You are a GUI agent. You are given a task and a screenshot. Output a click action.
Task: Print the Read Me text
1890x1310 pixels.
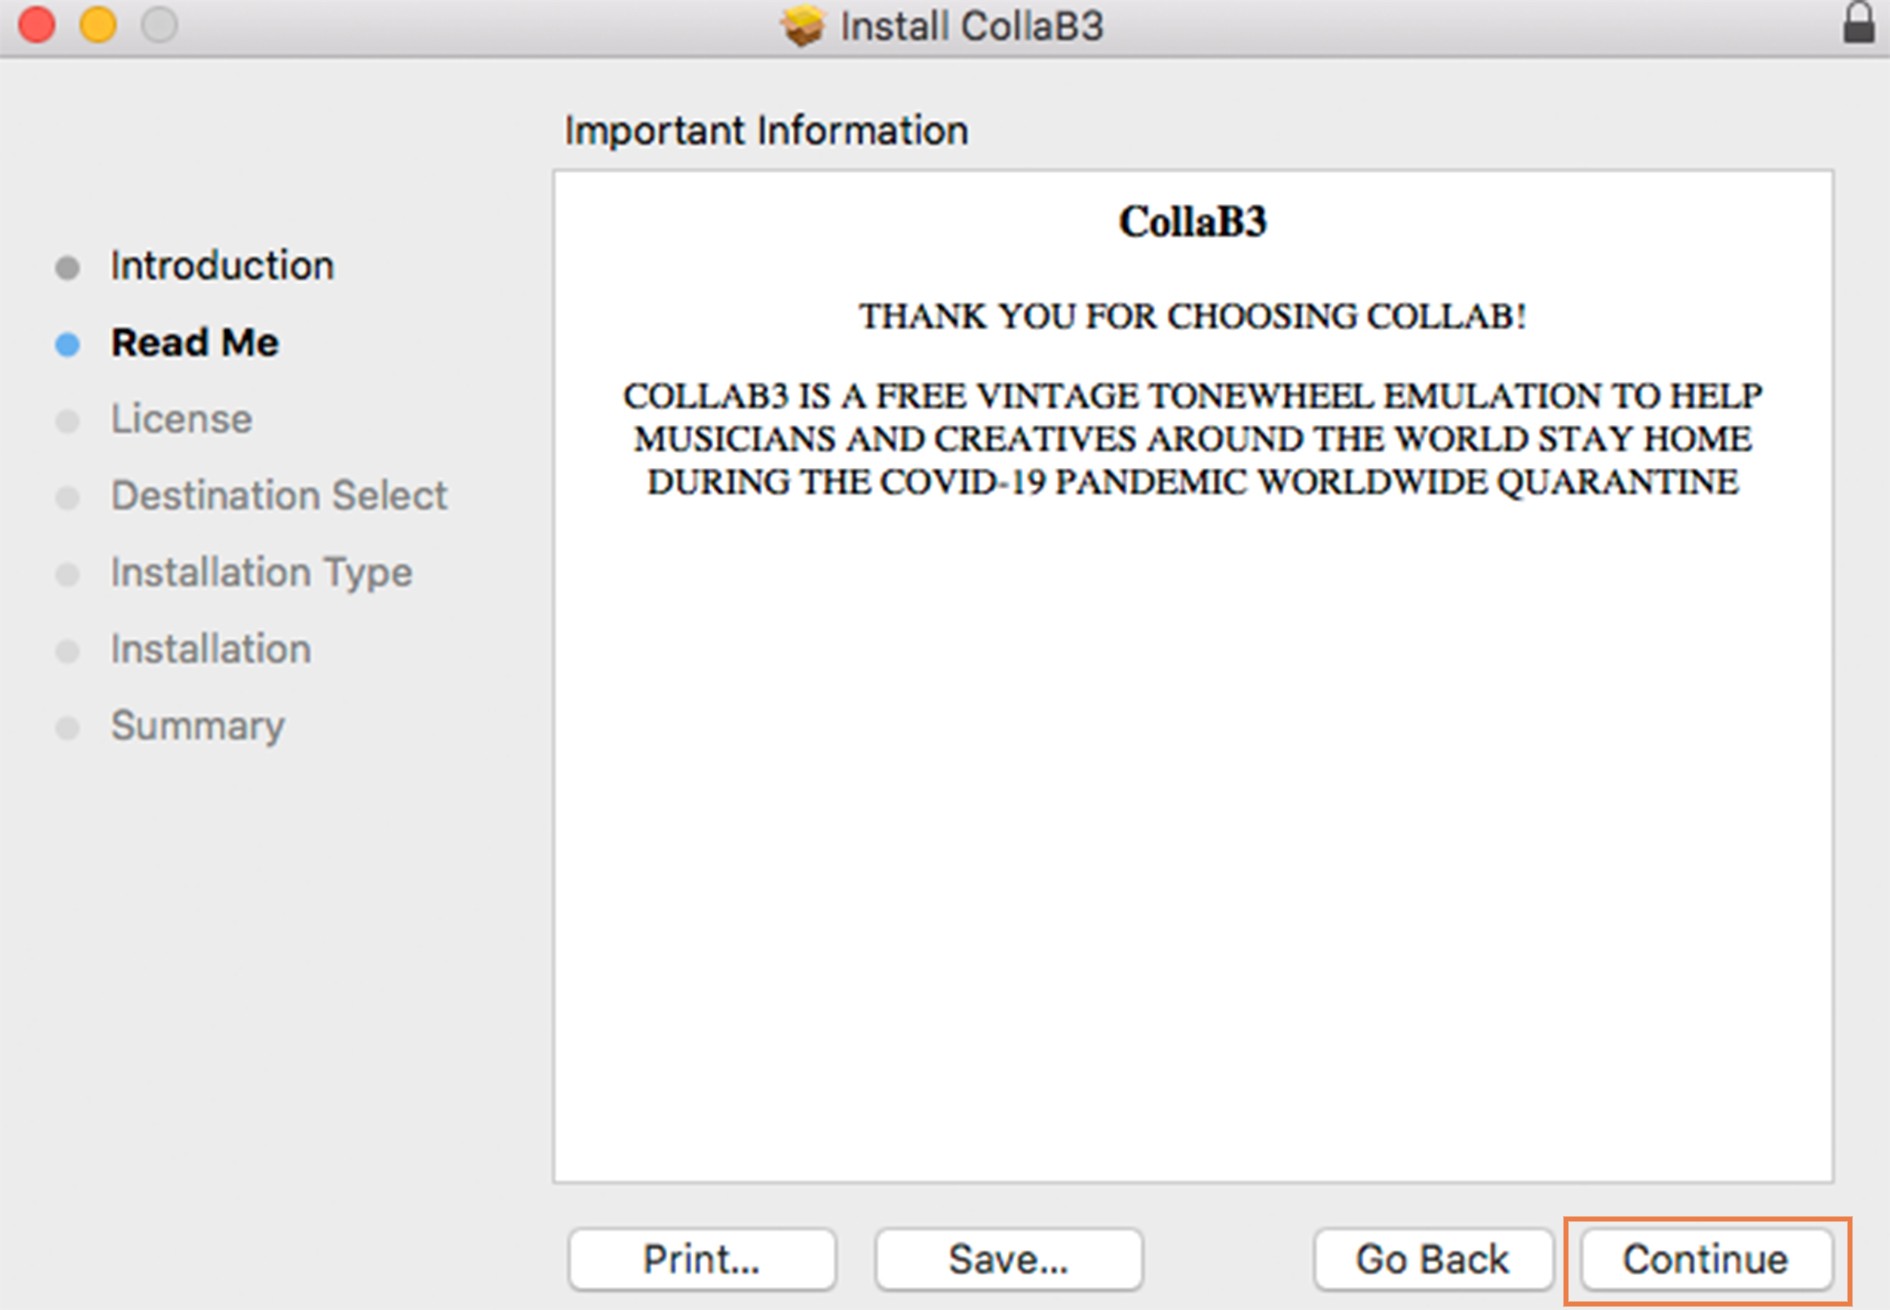tap(702, 1259)
